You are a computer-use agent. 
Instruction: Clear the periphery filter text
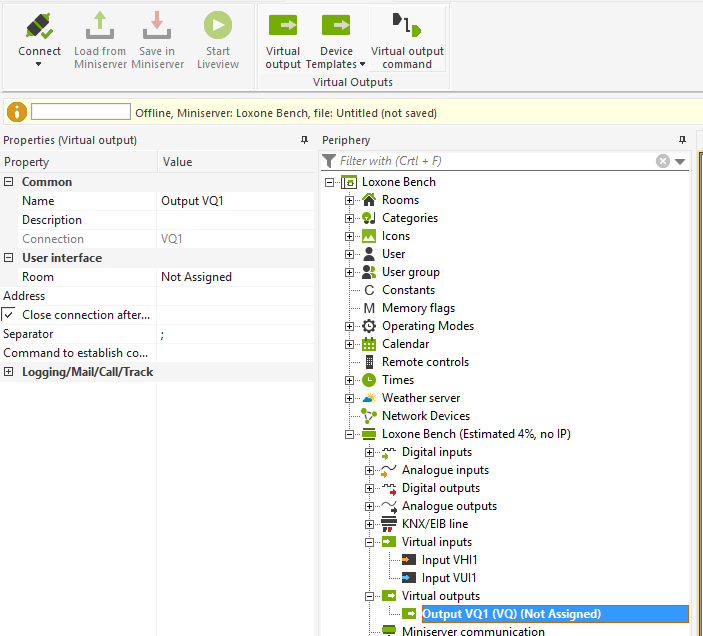tap(663, 161)
